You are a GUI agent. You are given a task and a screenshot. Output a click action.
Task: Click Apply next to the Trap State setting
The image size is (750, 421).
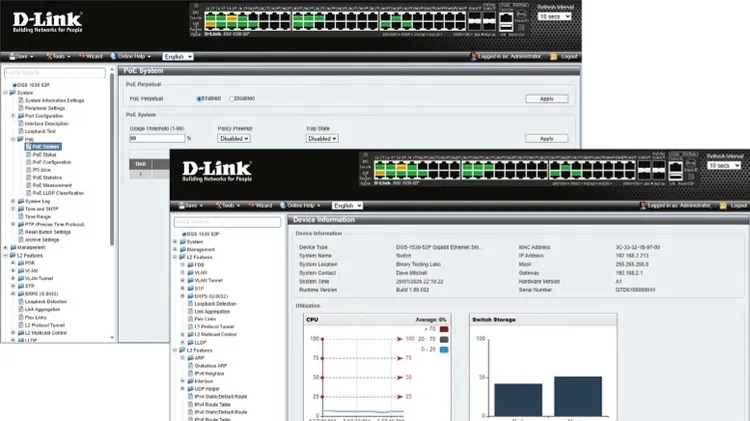546,138
